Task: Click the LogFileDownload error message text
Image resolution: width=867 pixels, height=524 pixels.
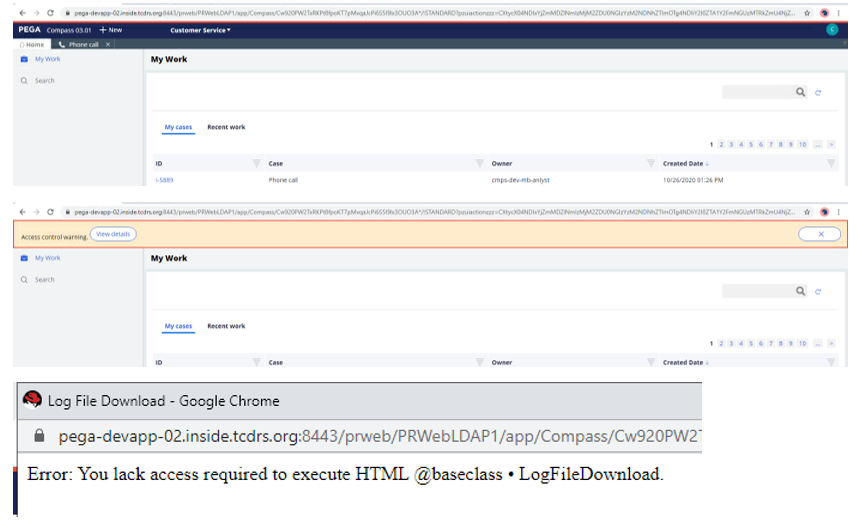Action: 345,474
